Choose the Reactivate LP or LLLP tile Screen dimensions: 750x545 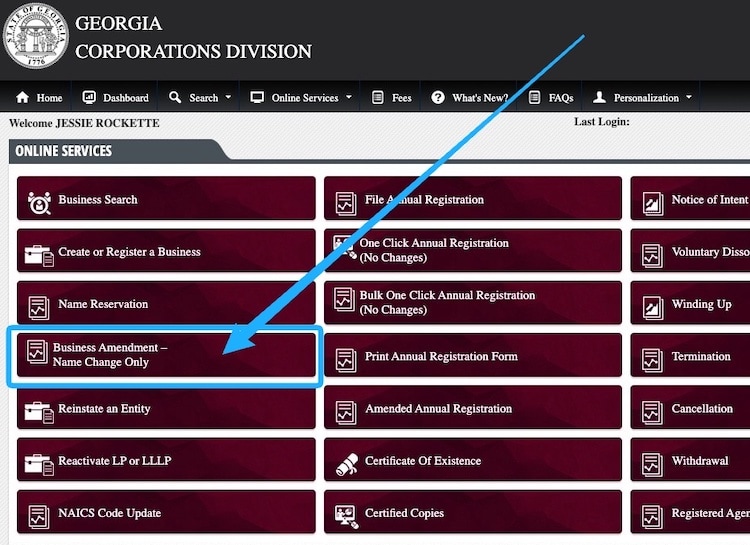165,461
